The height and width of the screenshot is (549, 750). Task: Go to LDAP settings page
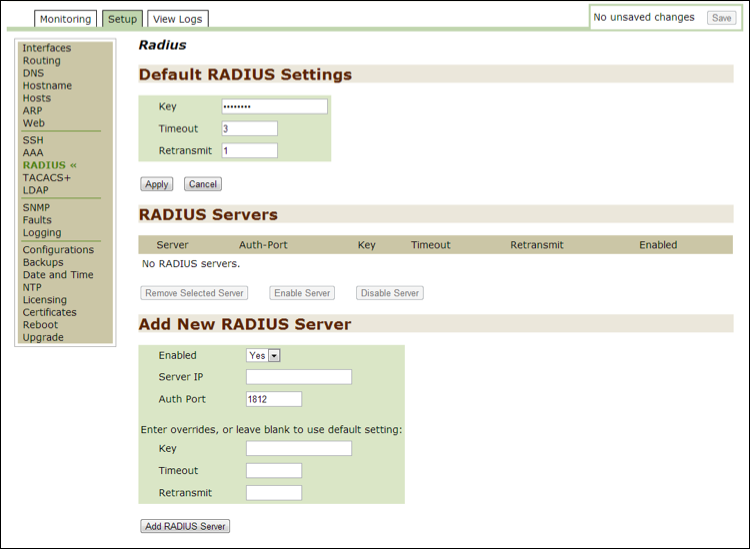pos(35,190)
